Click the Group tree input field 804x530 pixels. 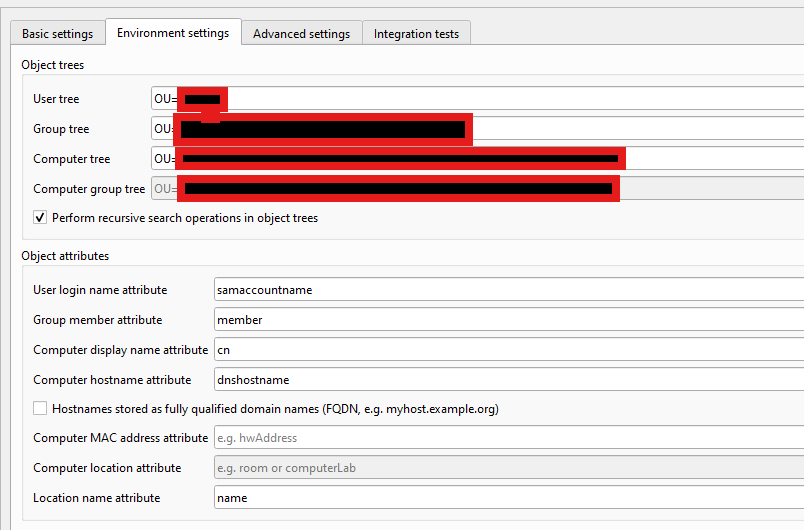[477, 128]
